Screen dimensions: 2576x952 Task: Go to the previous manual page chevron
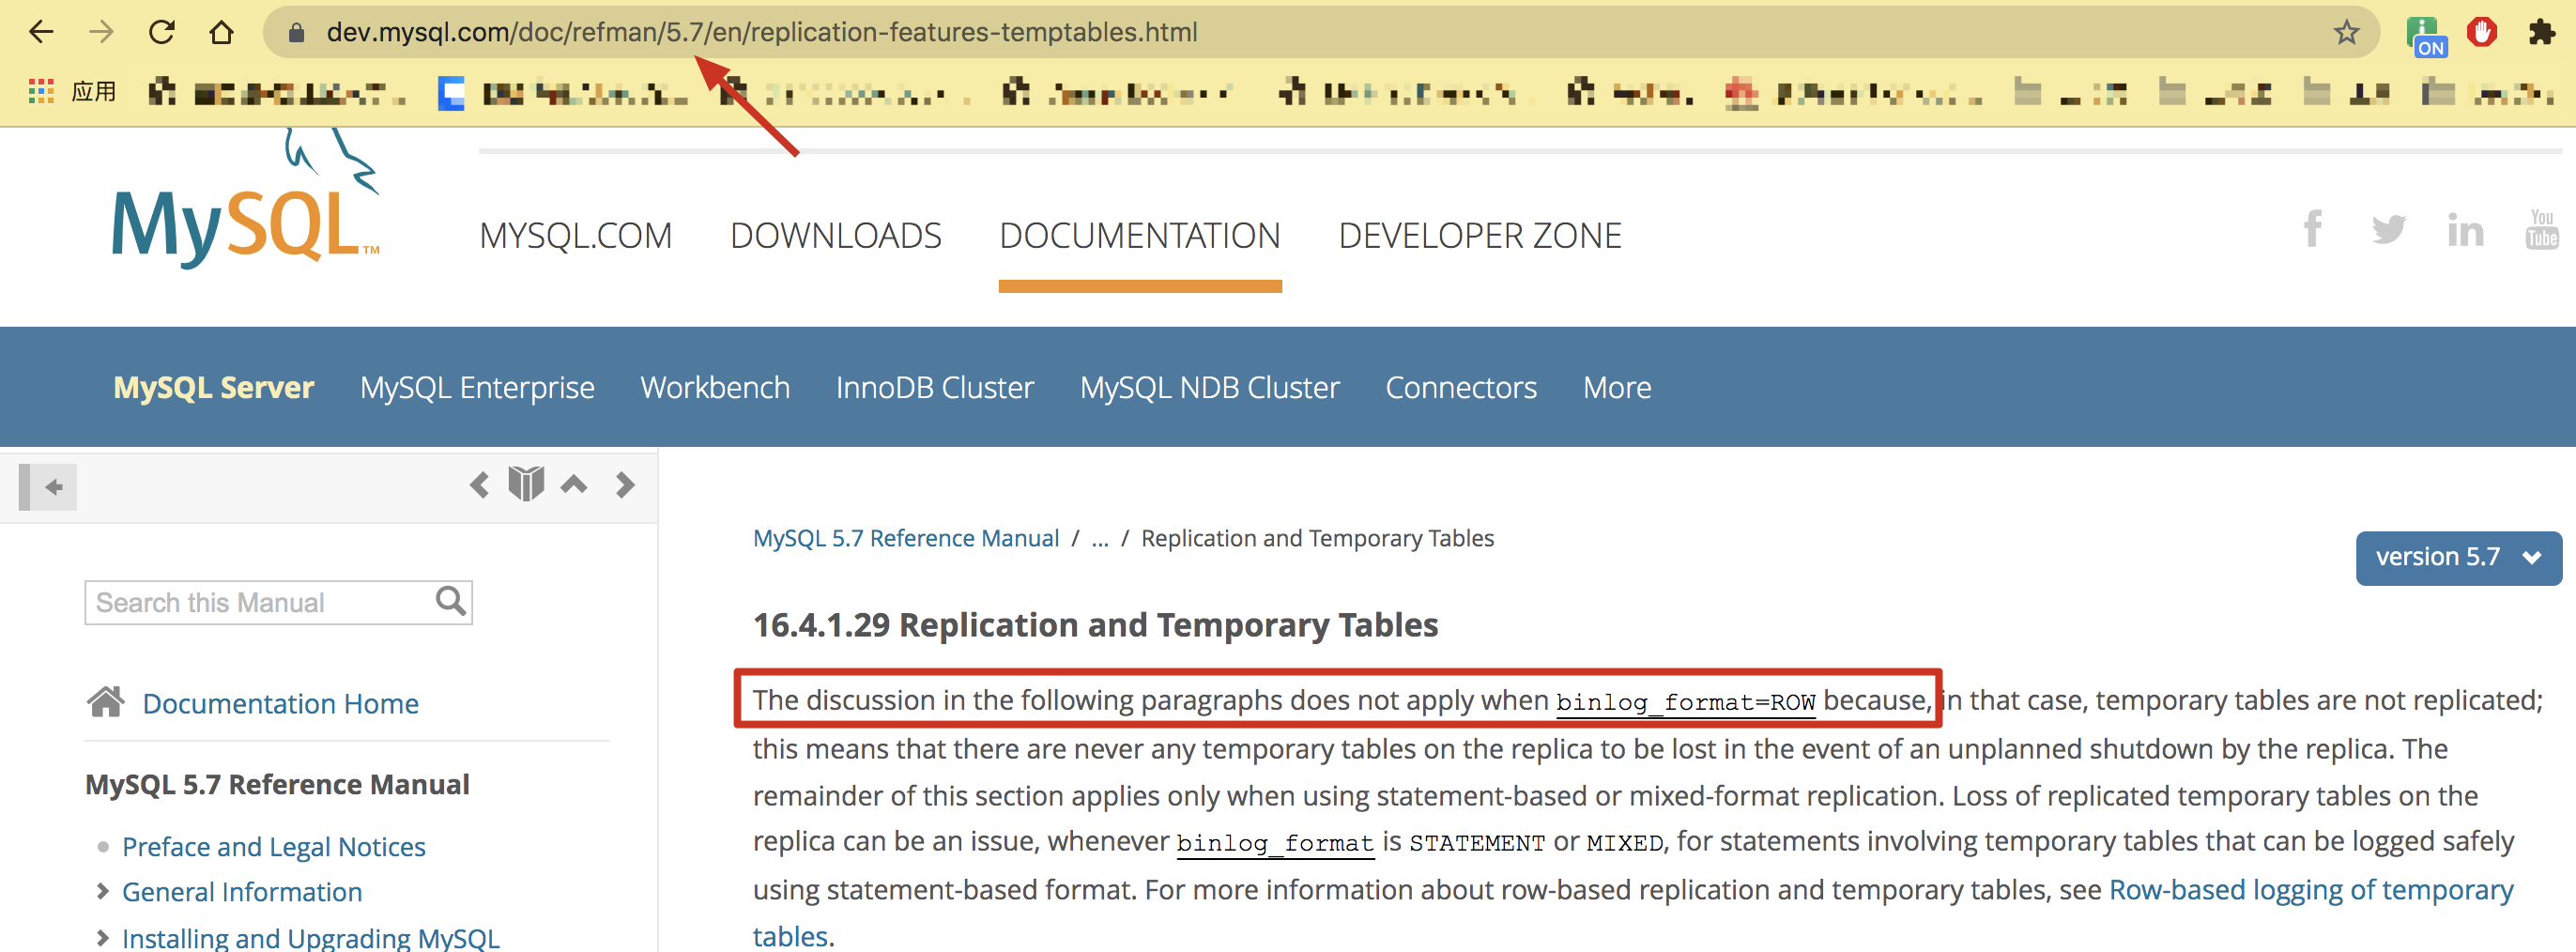[480, 485]
